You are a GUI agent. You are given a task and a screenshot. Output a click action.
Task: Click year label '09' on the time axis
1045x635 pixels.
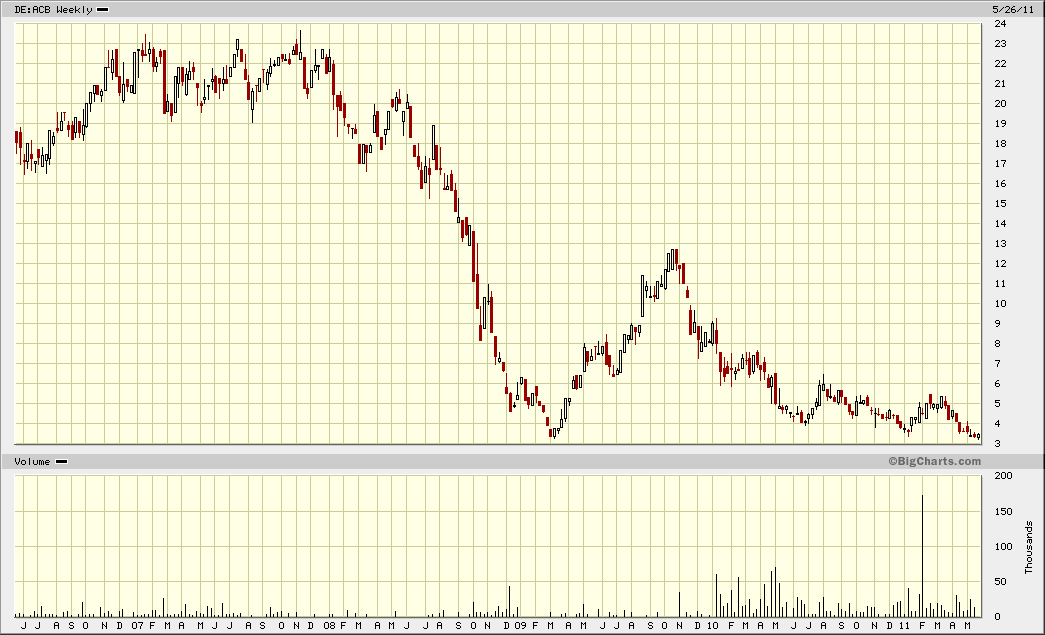(521, 626)
